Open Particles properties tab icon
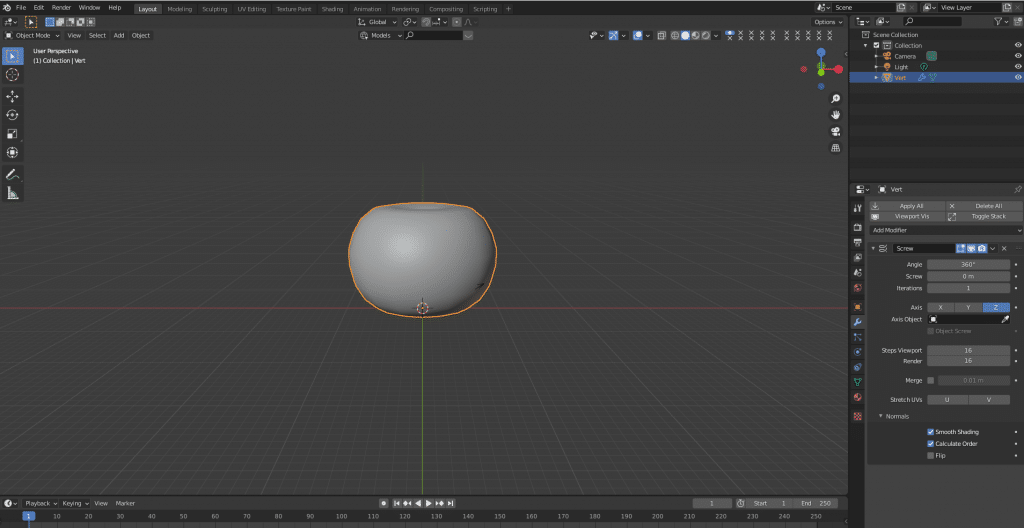This screenshot has width=1024, height=528. (857, 337)
